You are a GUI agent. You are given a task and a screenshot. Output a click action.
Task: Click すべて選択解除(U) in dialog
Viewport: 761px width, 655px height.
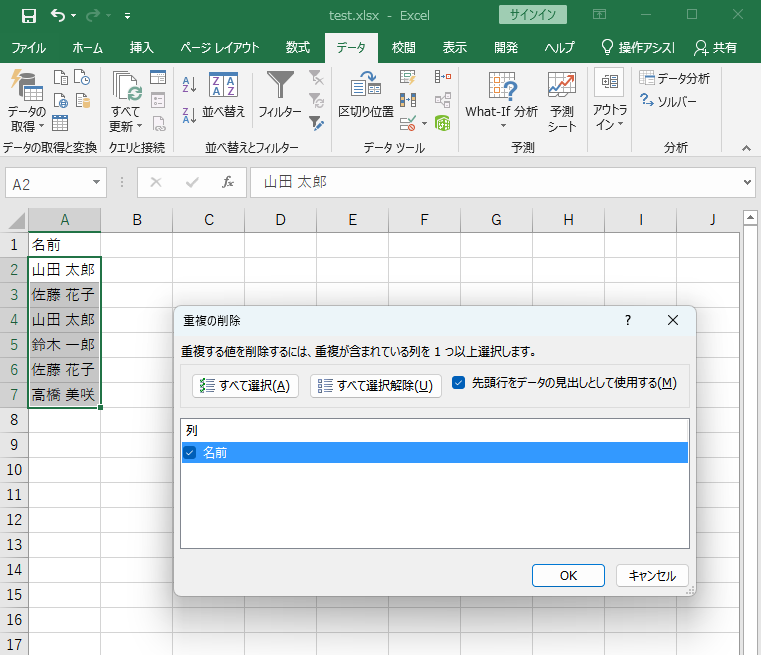pyautogui.click(x=376, y=386)
